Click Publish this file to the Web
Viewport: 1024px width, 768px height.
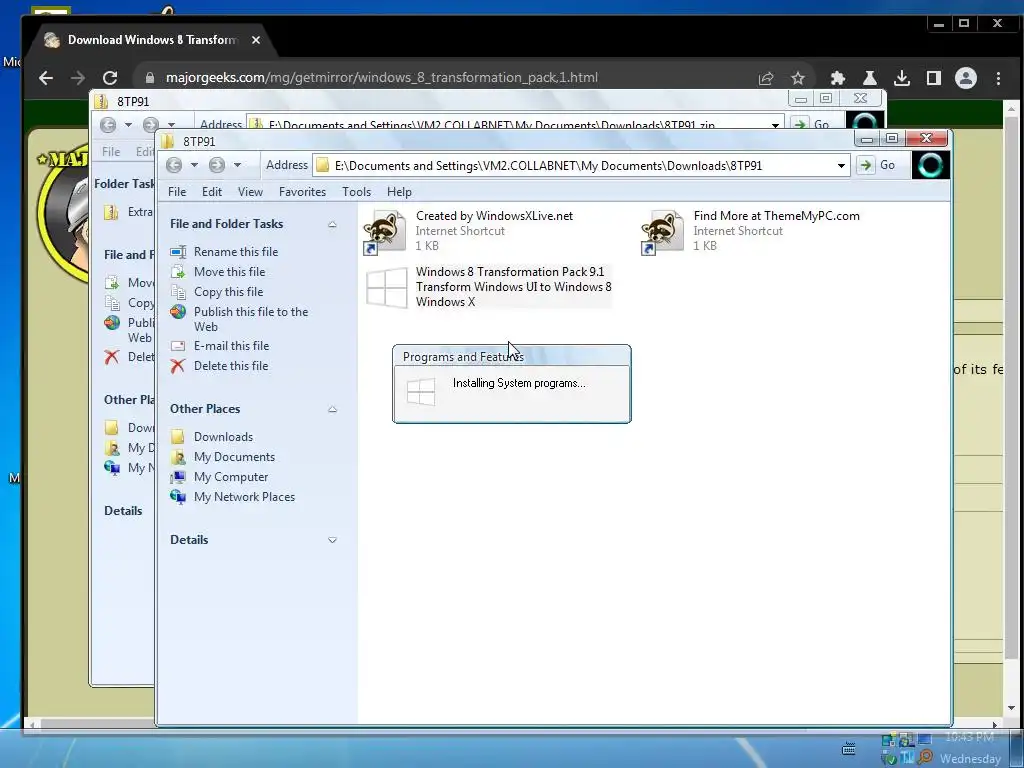[251, 319]
